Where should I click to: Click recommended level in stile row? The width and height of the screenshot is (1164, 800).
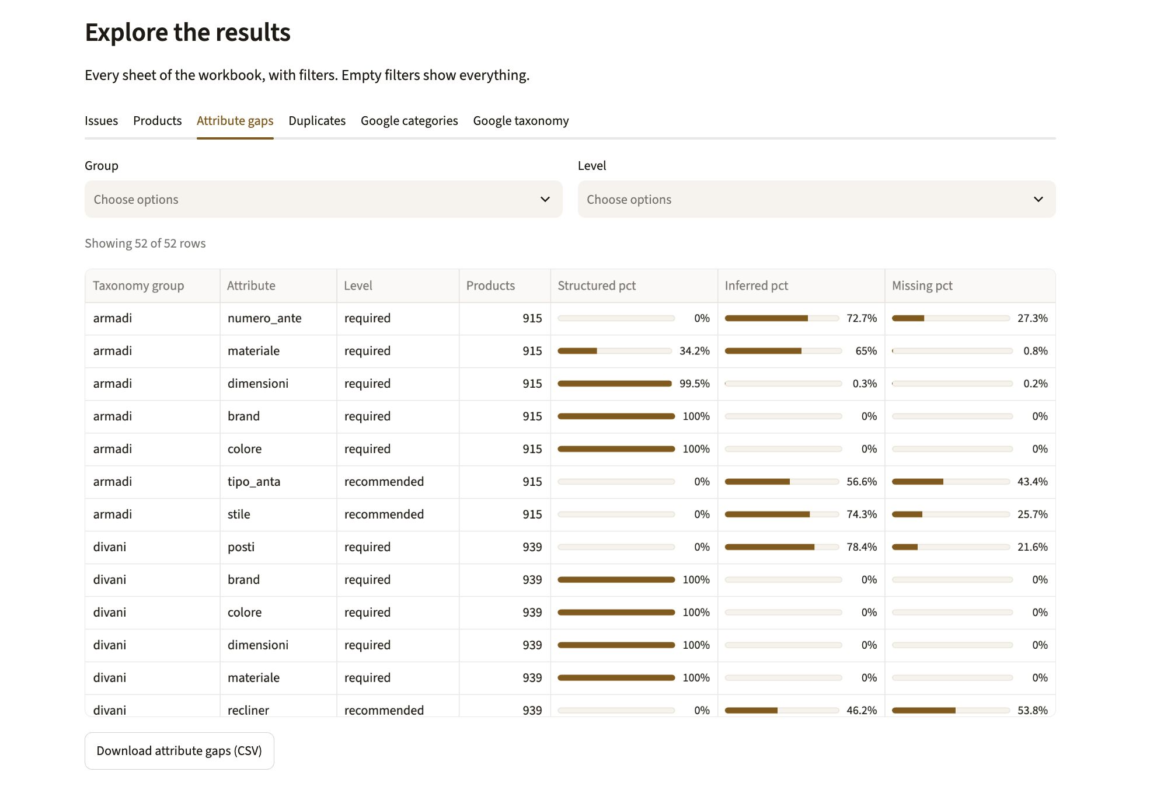(384, 514)
